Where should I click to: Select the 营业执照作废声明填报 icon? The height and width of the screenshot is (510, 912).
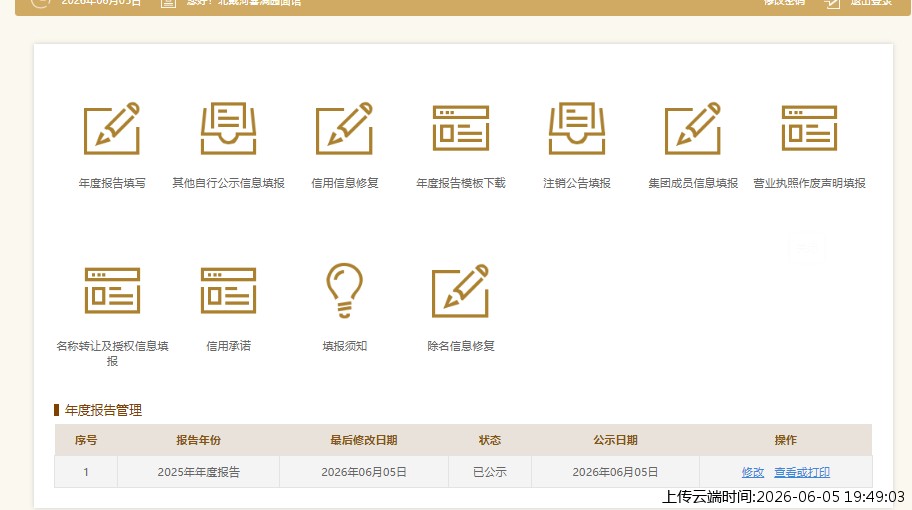click(809, 129)
